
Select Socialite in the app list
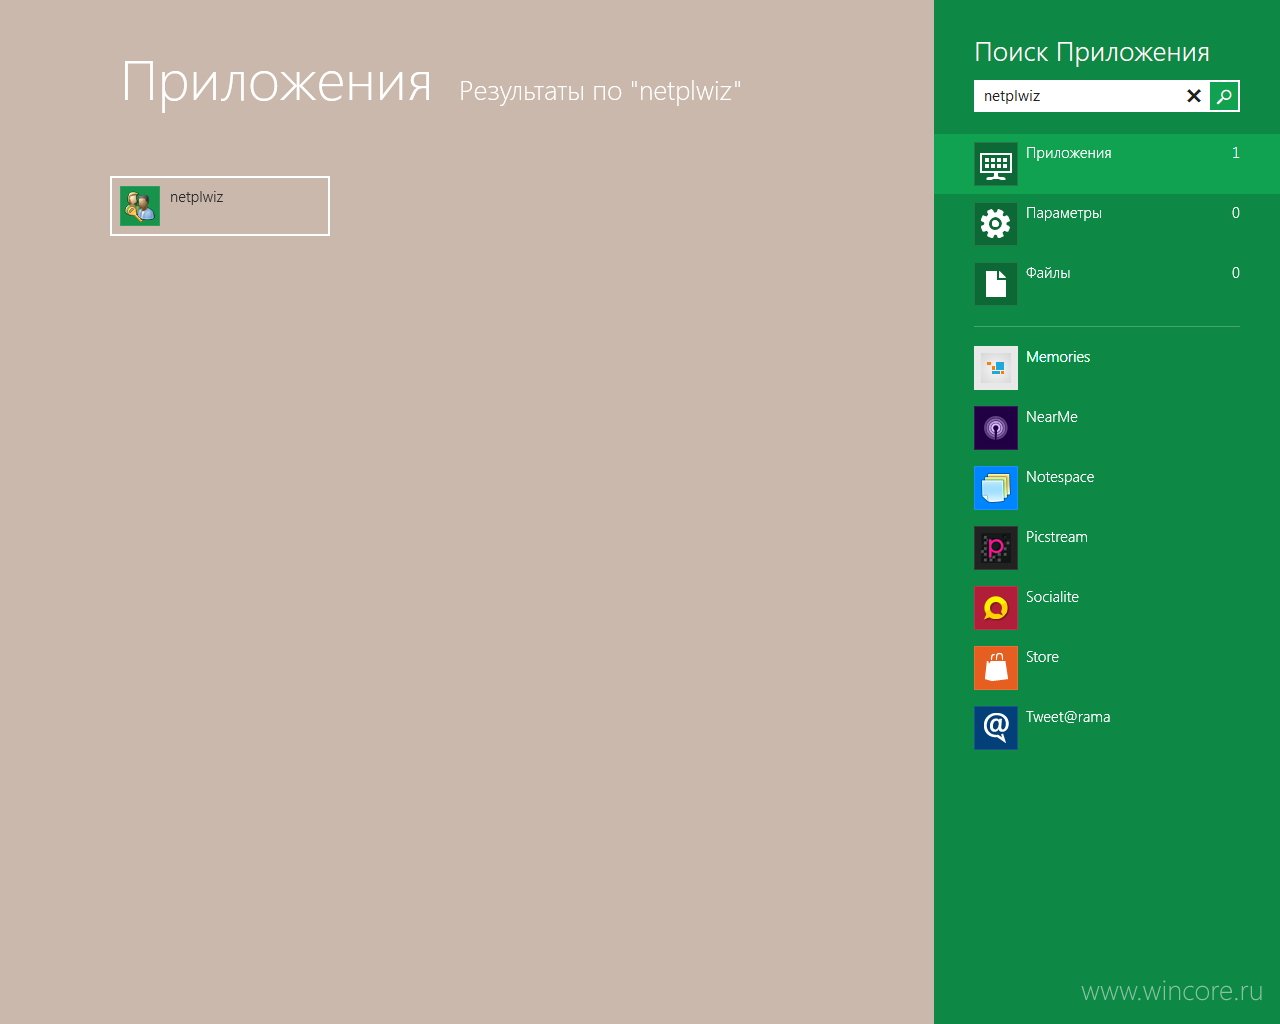(1052, 597)
